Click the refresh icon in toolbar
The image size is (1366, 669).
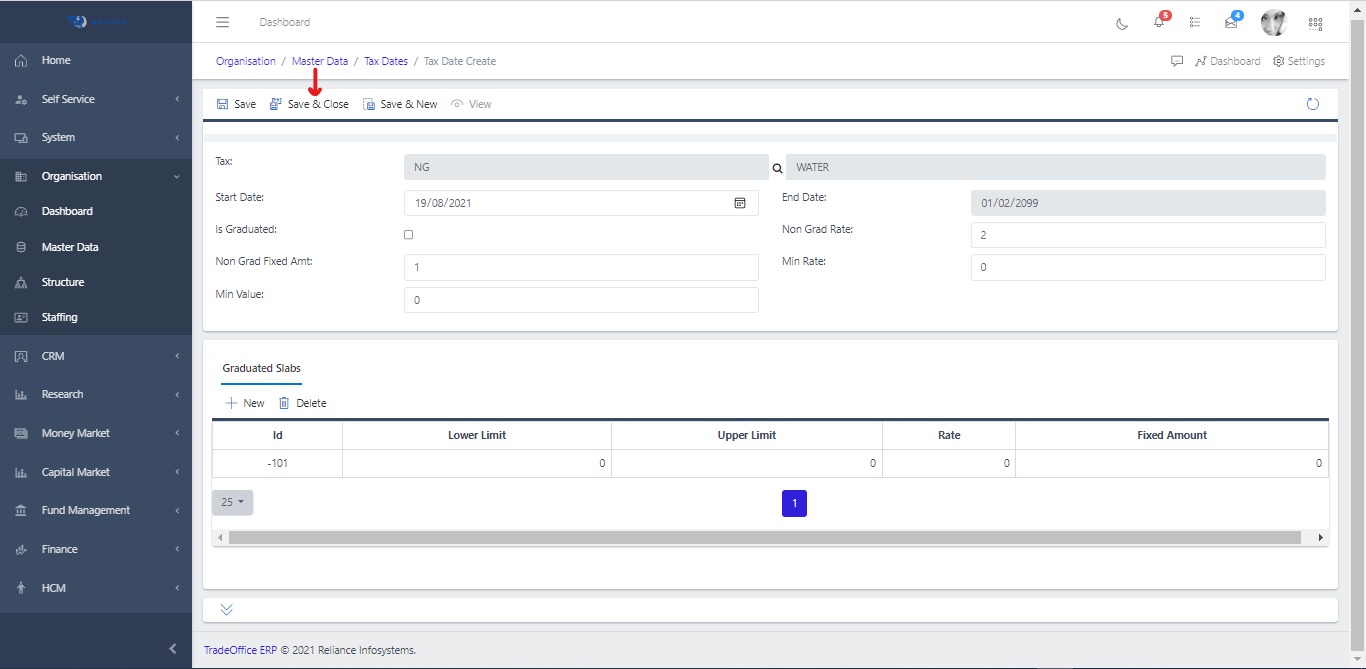[x=1313, y=104]
